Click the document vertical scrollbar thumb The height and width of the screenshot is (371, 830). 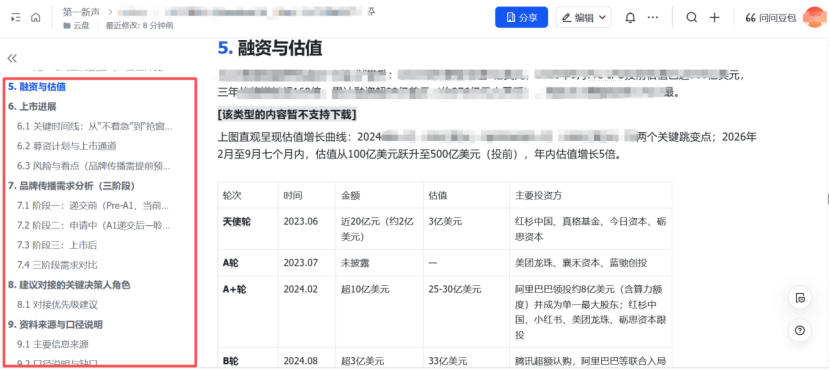(828, 198)
